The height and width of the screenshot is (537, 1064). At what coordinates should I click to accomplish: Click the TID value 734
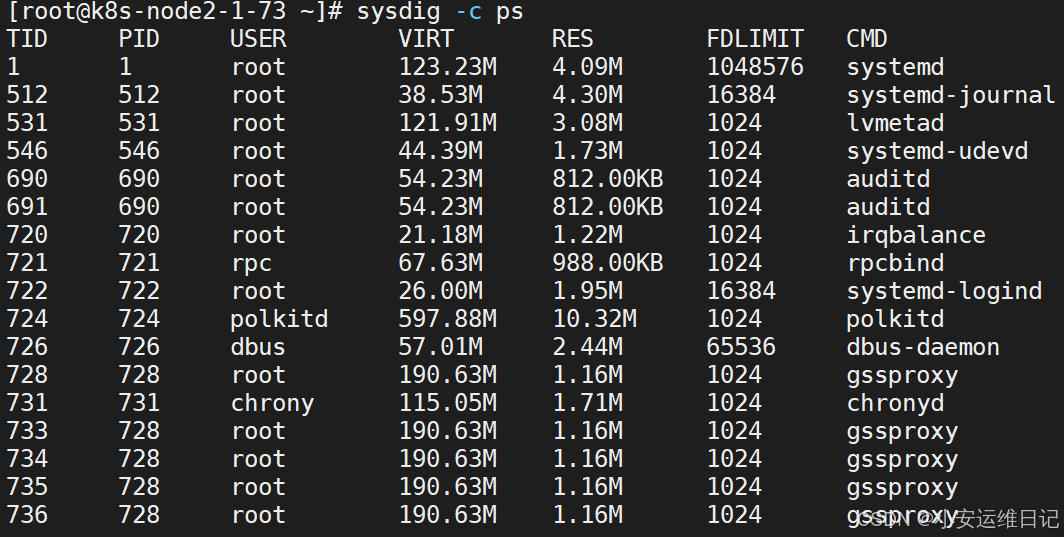(27, 459)
